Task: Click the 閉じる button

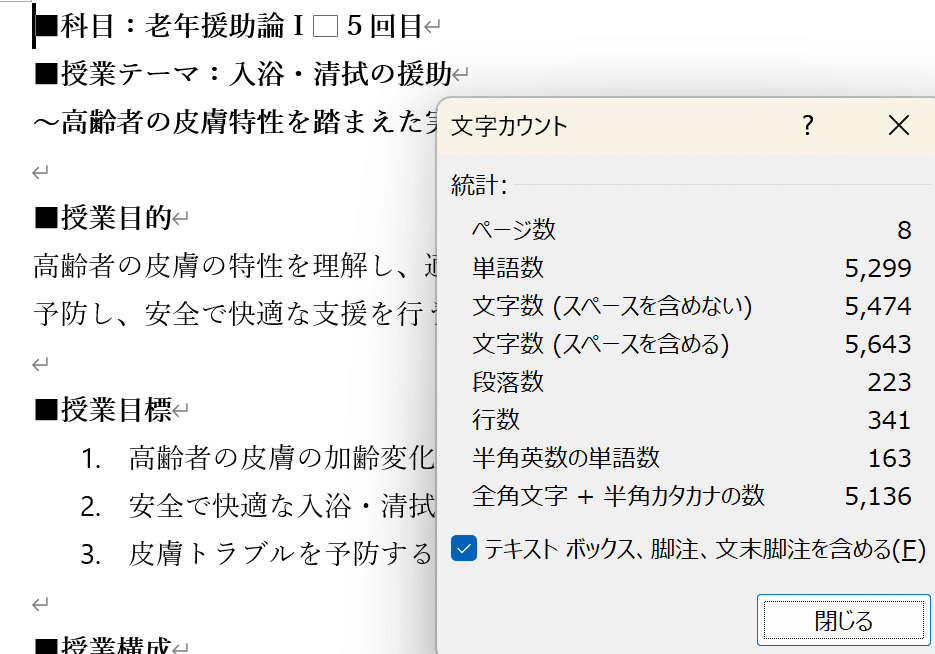Action: (x=843, y=619)
